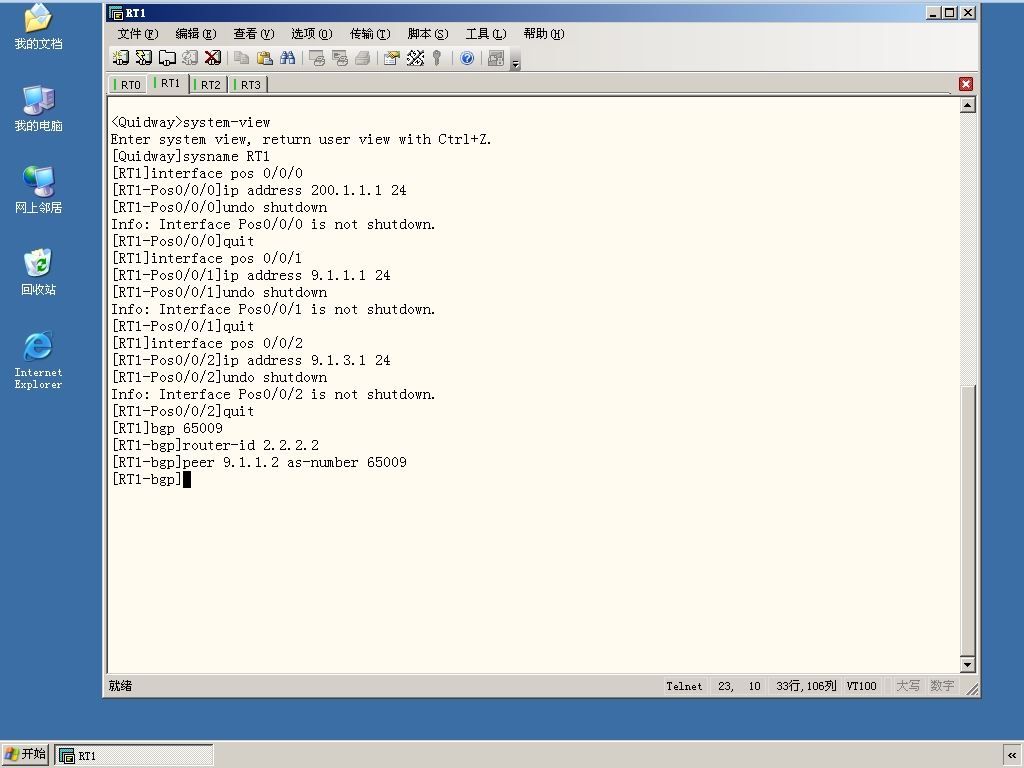Screen dimensions: 1024x768
Task: Open the 传输(T) menu
Action: (370, 34)
